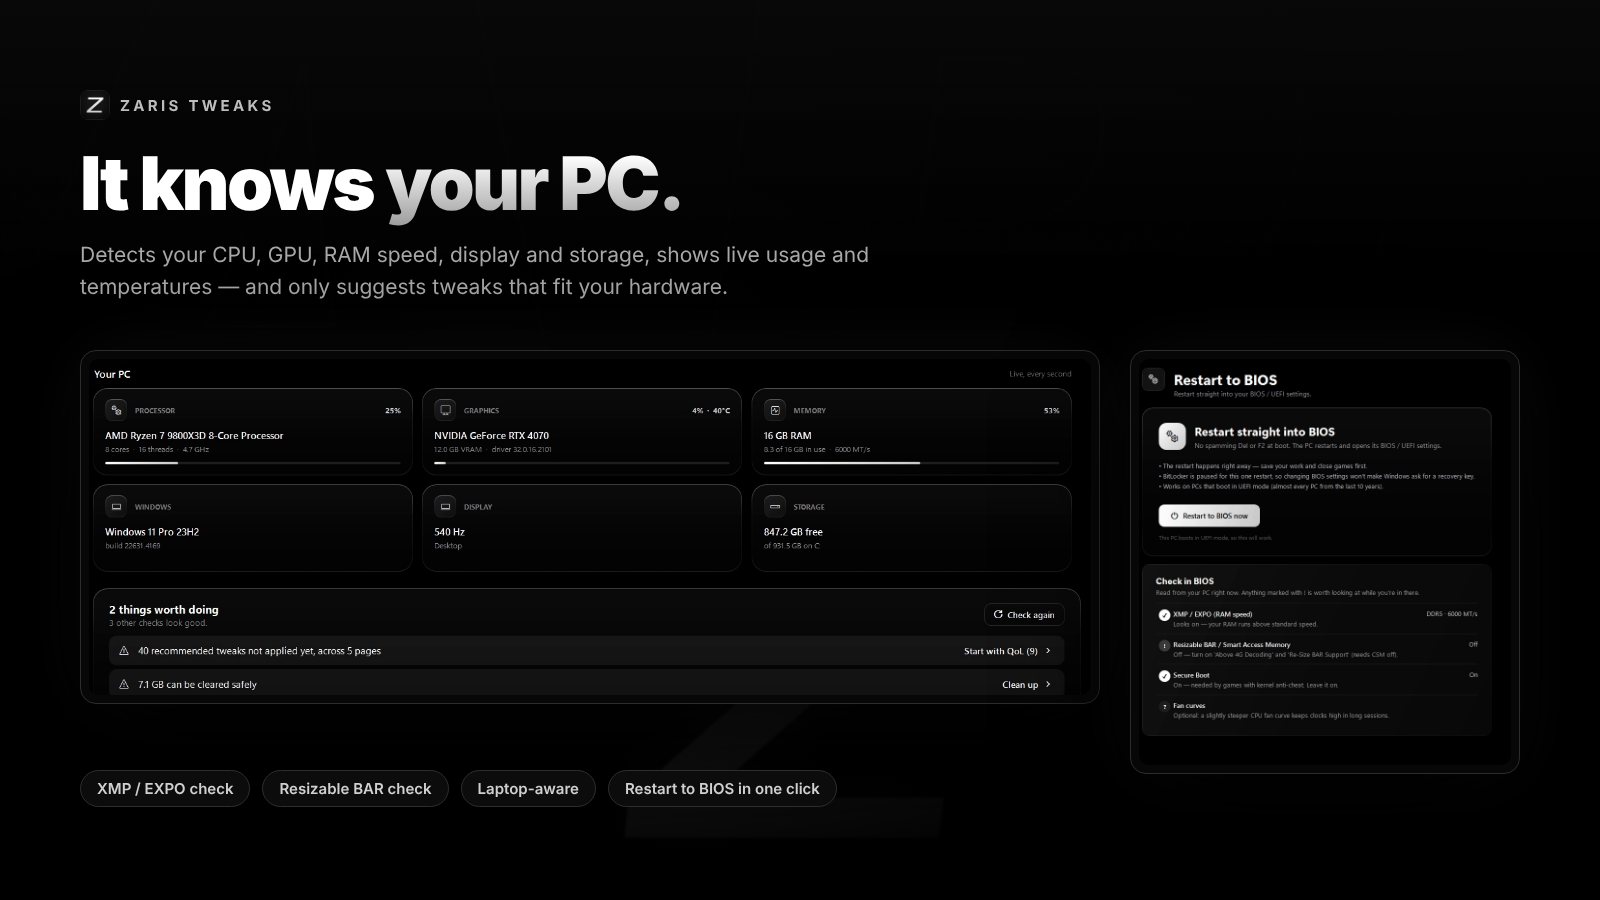Click the Zaris Tweaks Z logo
This screenshot has height=900, width=1600.
click(x=95, y=105)
